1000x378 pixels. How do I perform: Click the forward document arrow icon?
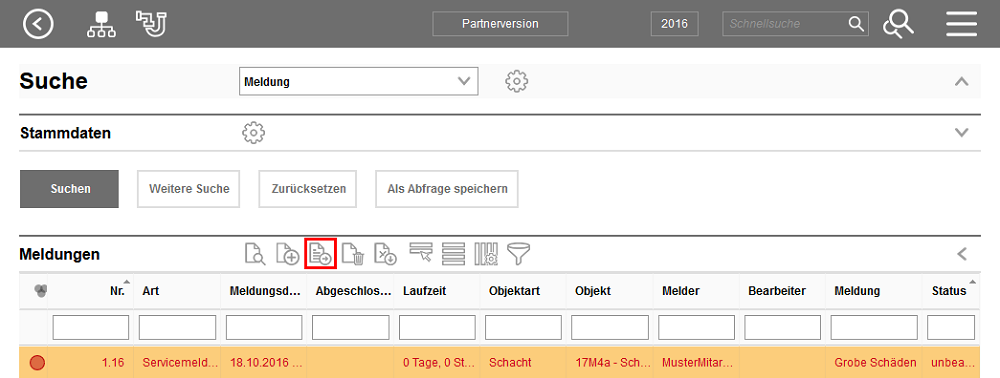tap(321, 254)
